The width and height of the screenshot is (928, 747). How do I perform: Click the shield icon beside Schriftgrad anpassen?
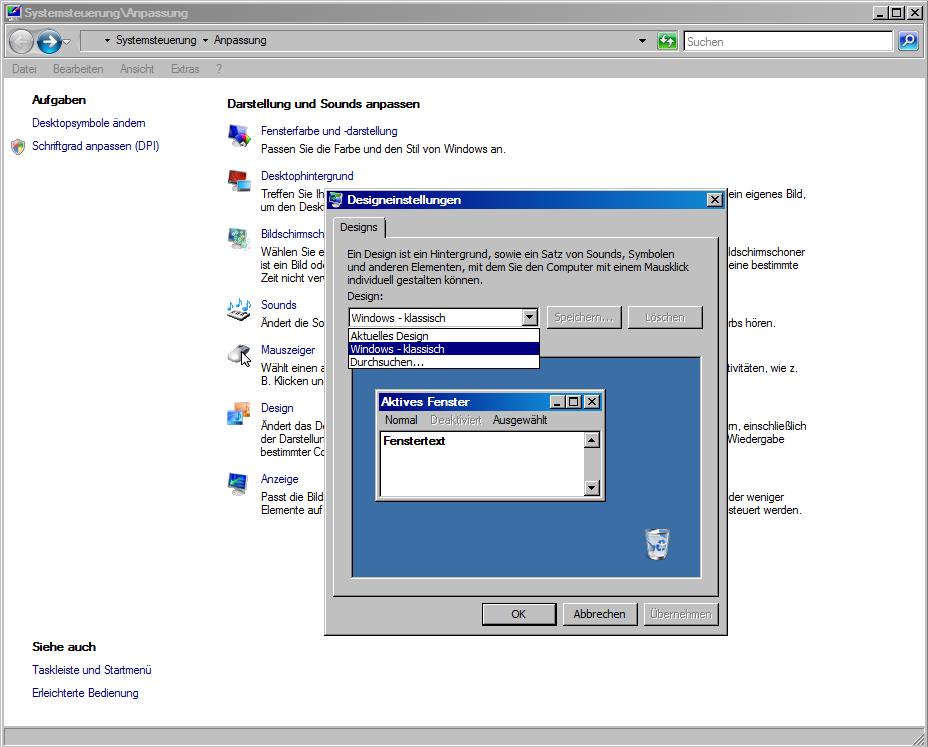(18, 146)
